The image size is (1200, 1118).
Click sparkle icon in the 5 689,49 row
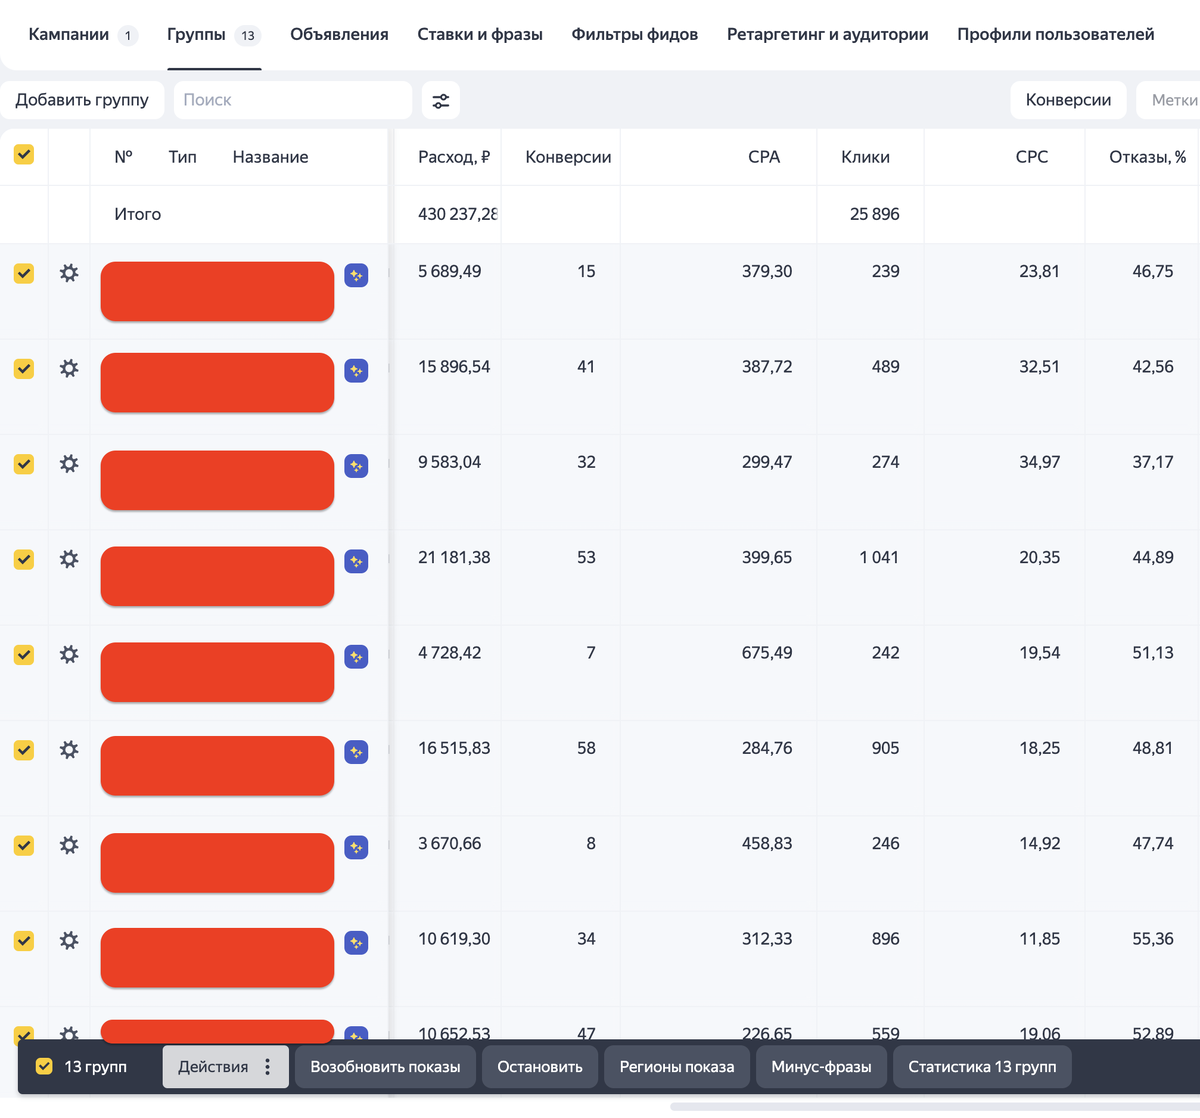click(356, 275)
